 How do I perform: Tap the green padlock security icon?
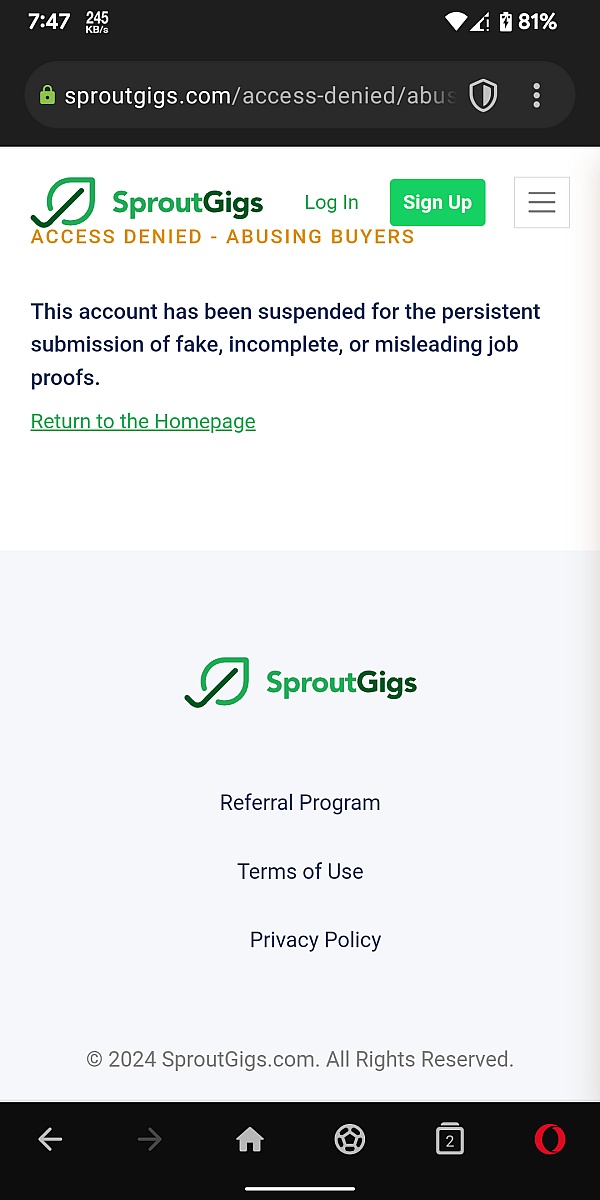coord(47,96)
